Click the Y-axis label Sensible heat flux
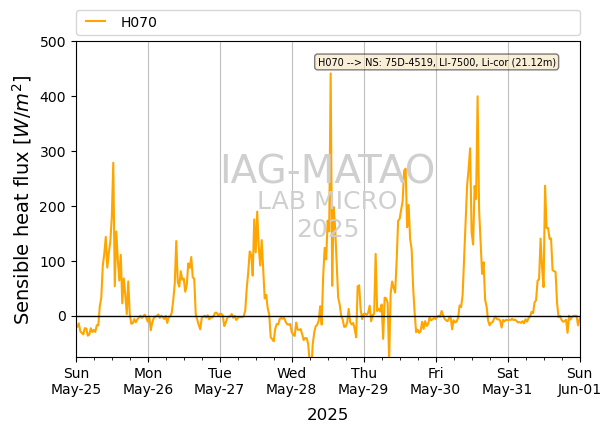Screen dimensions: 611x433 (x=22, y=200)
